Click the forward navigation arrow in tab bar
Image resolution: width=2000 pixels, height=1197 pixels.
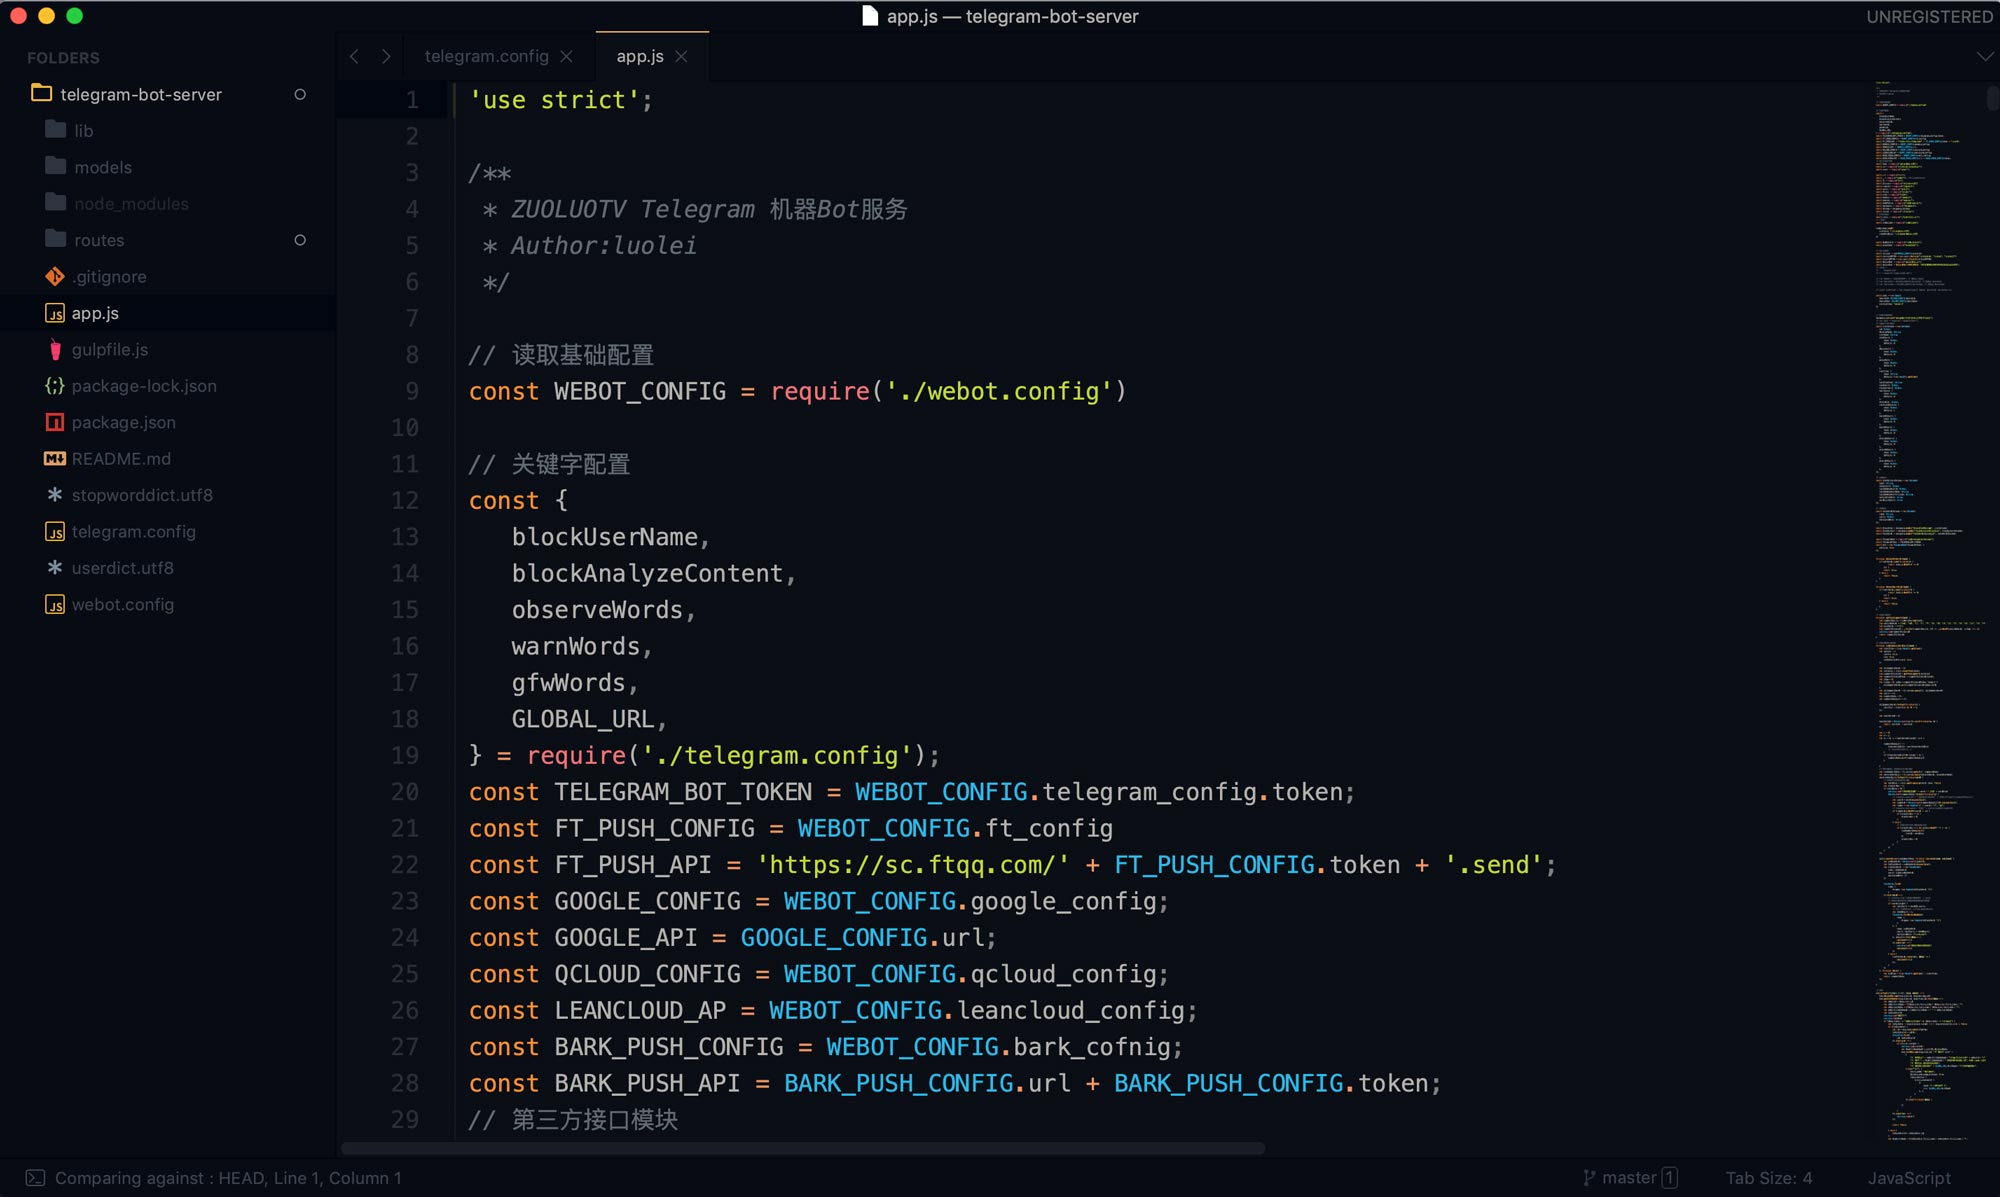click(386, 57)
